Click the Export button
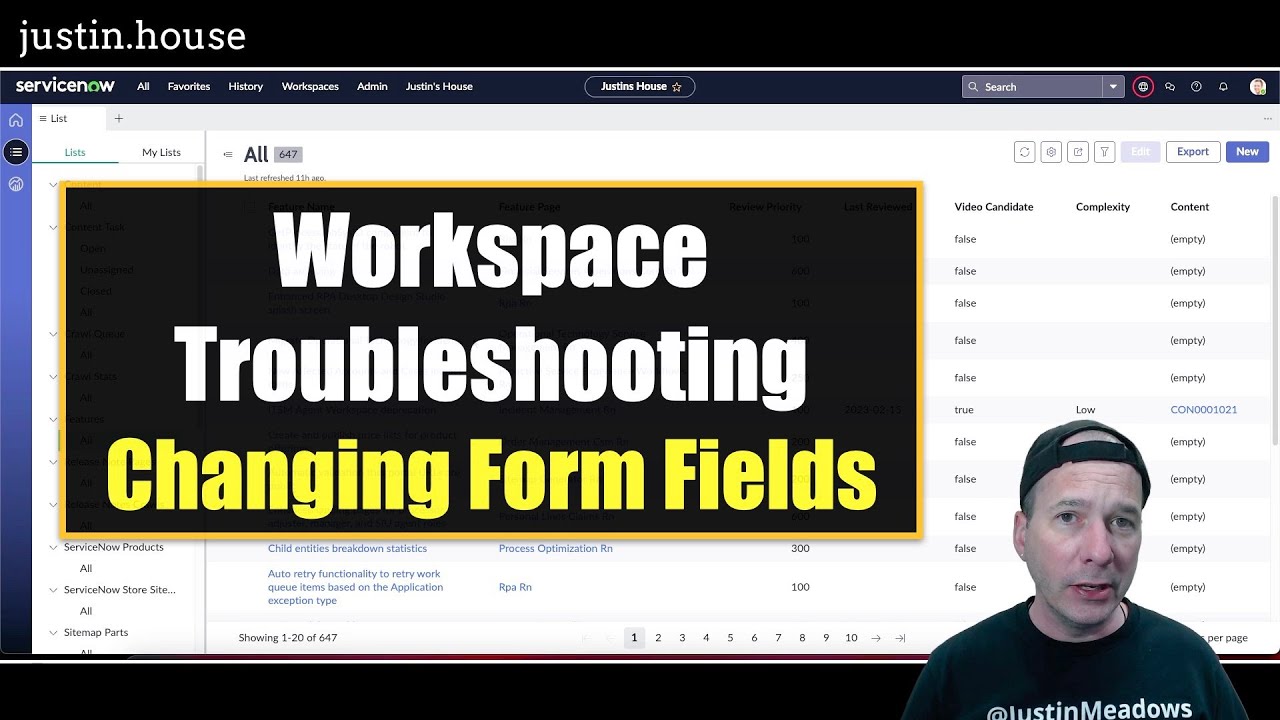 [1193, 152]
